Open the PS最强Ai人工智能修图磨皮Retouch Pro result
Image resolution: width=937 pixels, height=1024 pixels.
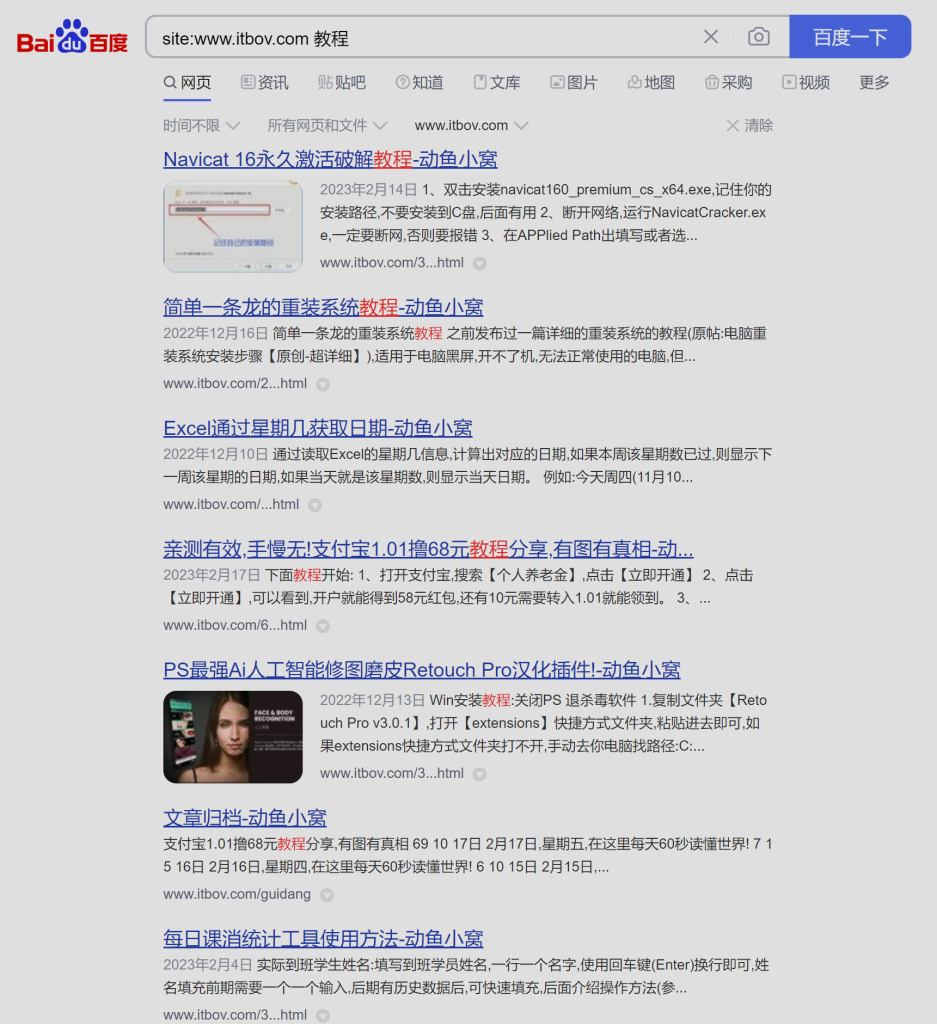click(x=422, y=670)
